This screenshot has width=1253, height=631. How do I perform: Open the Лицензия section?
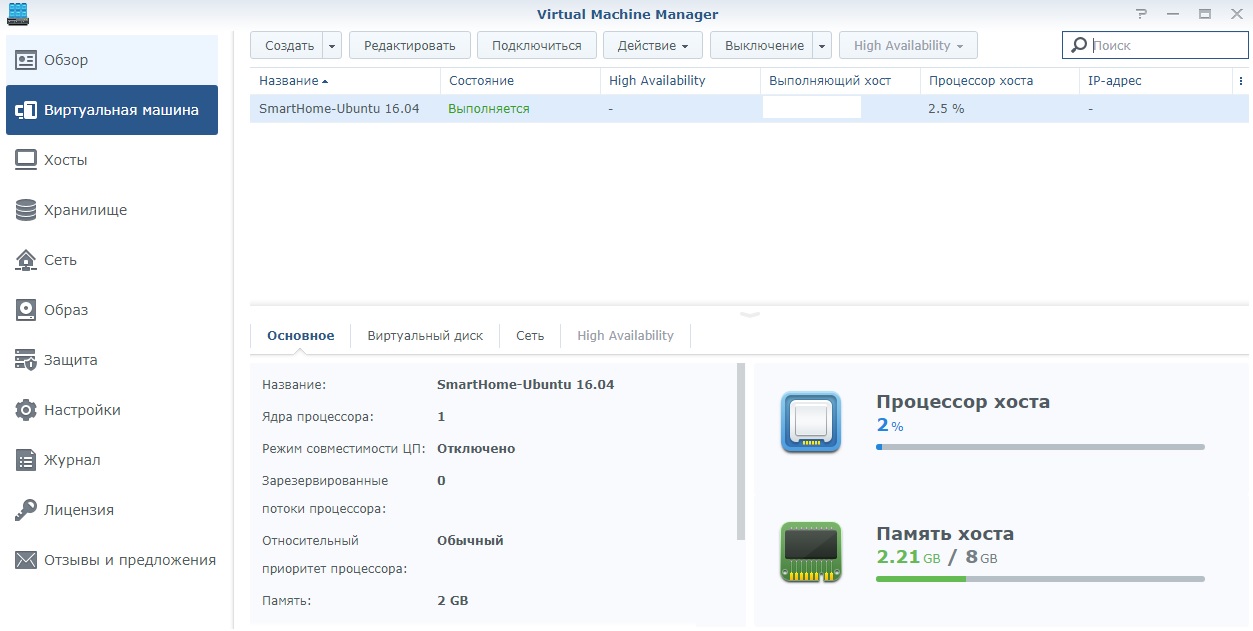coord(79,510)
